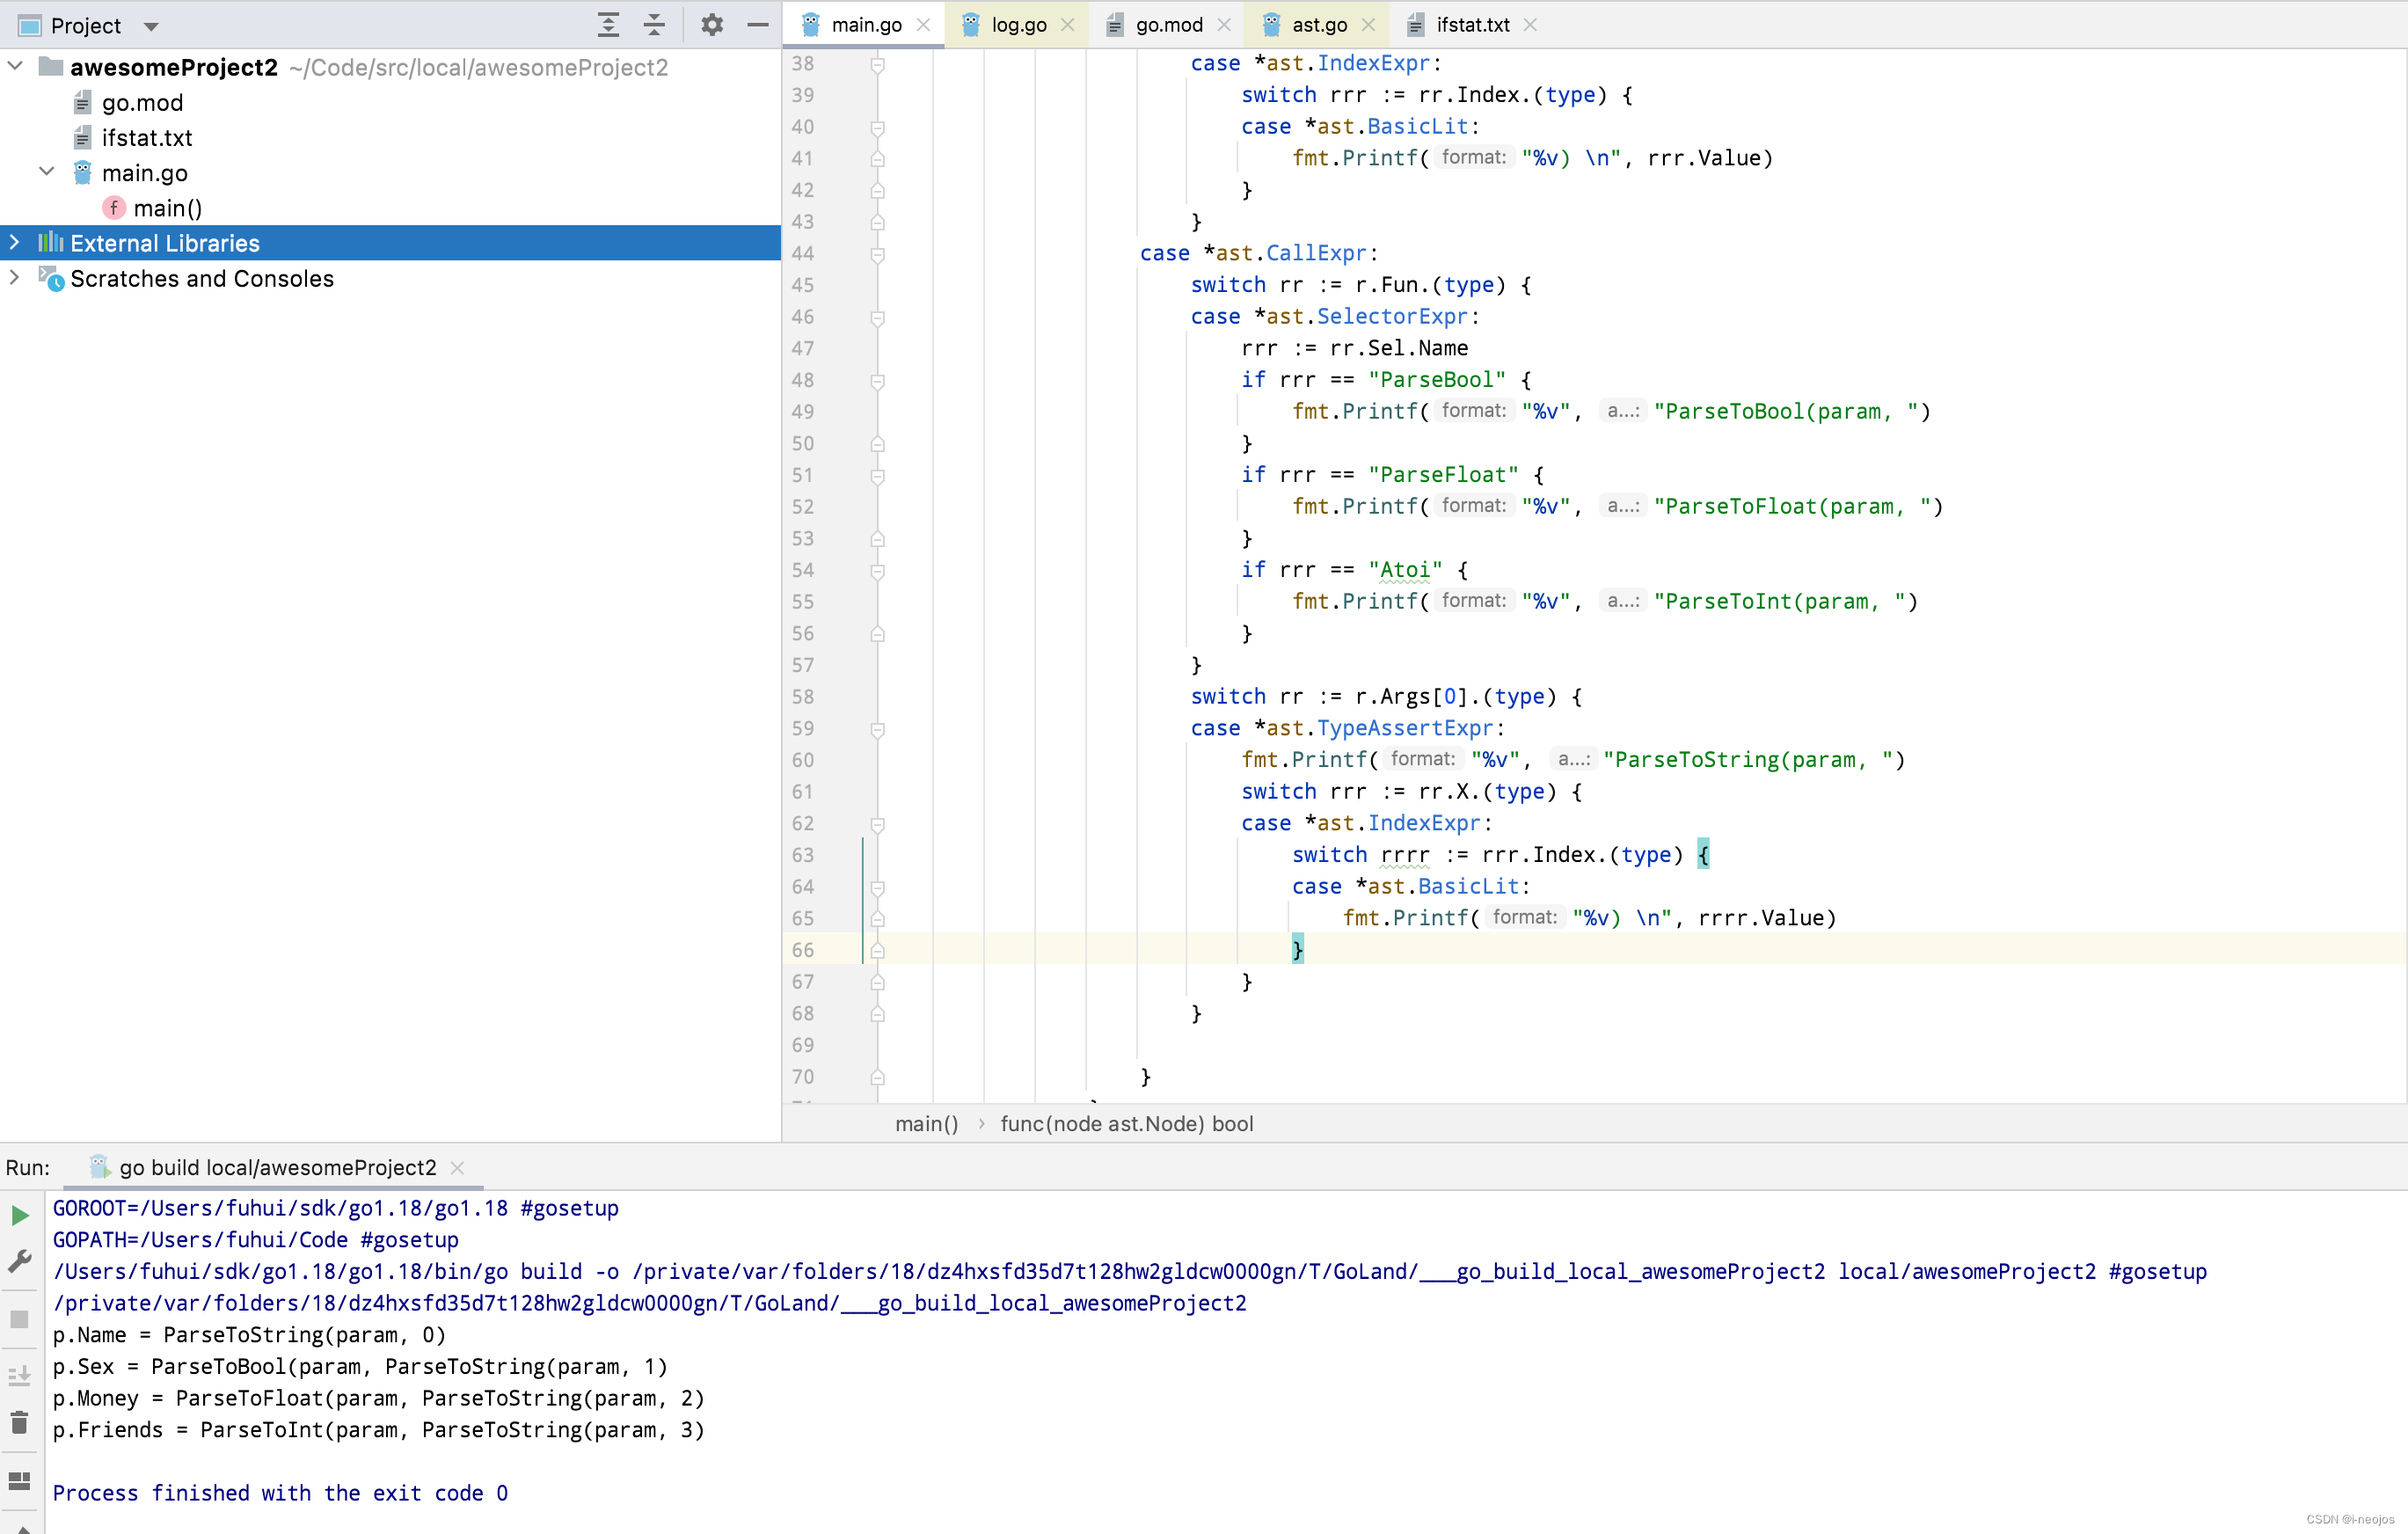Switch to the ifstat.txt editor tab
2408x1534 pixels.
[1472, 25]
